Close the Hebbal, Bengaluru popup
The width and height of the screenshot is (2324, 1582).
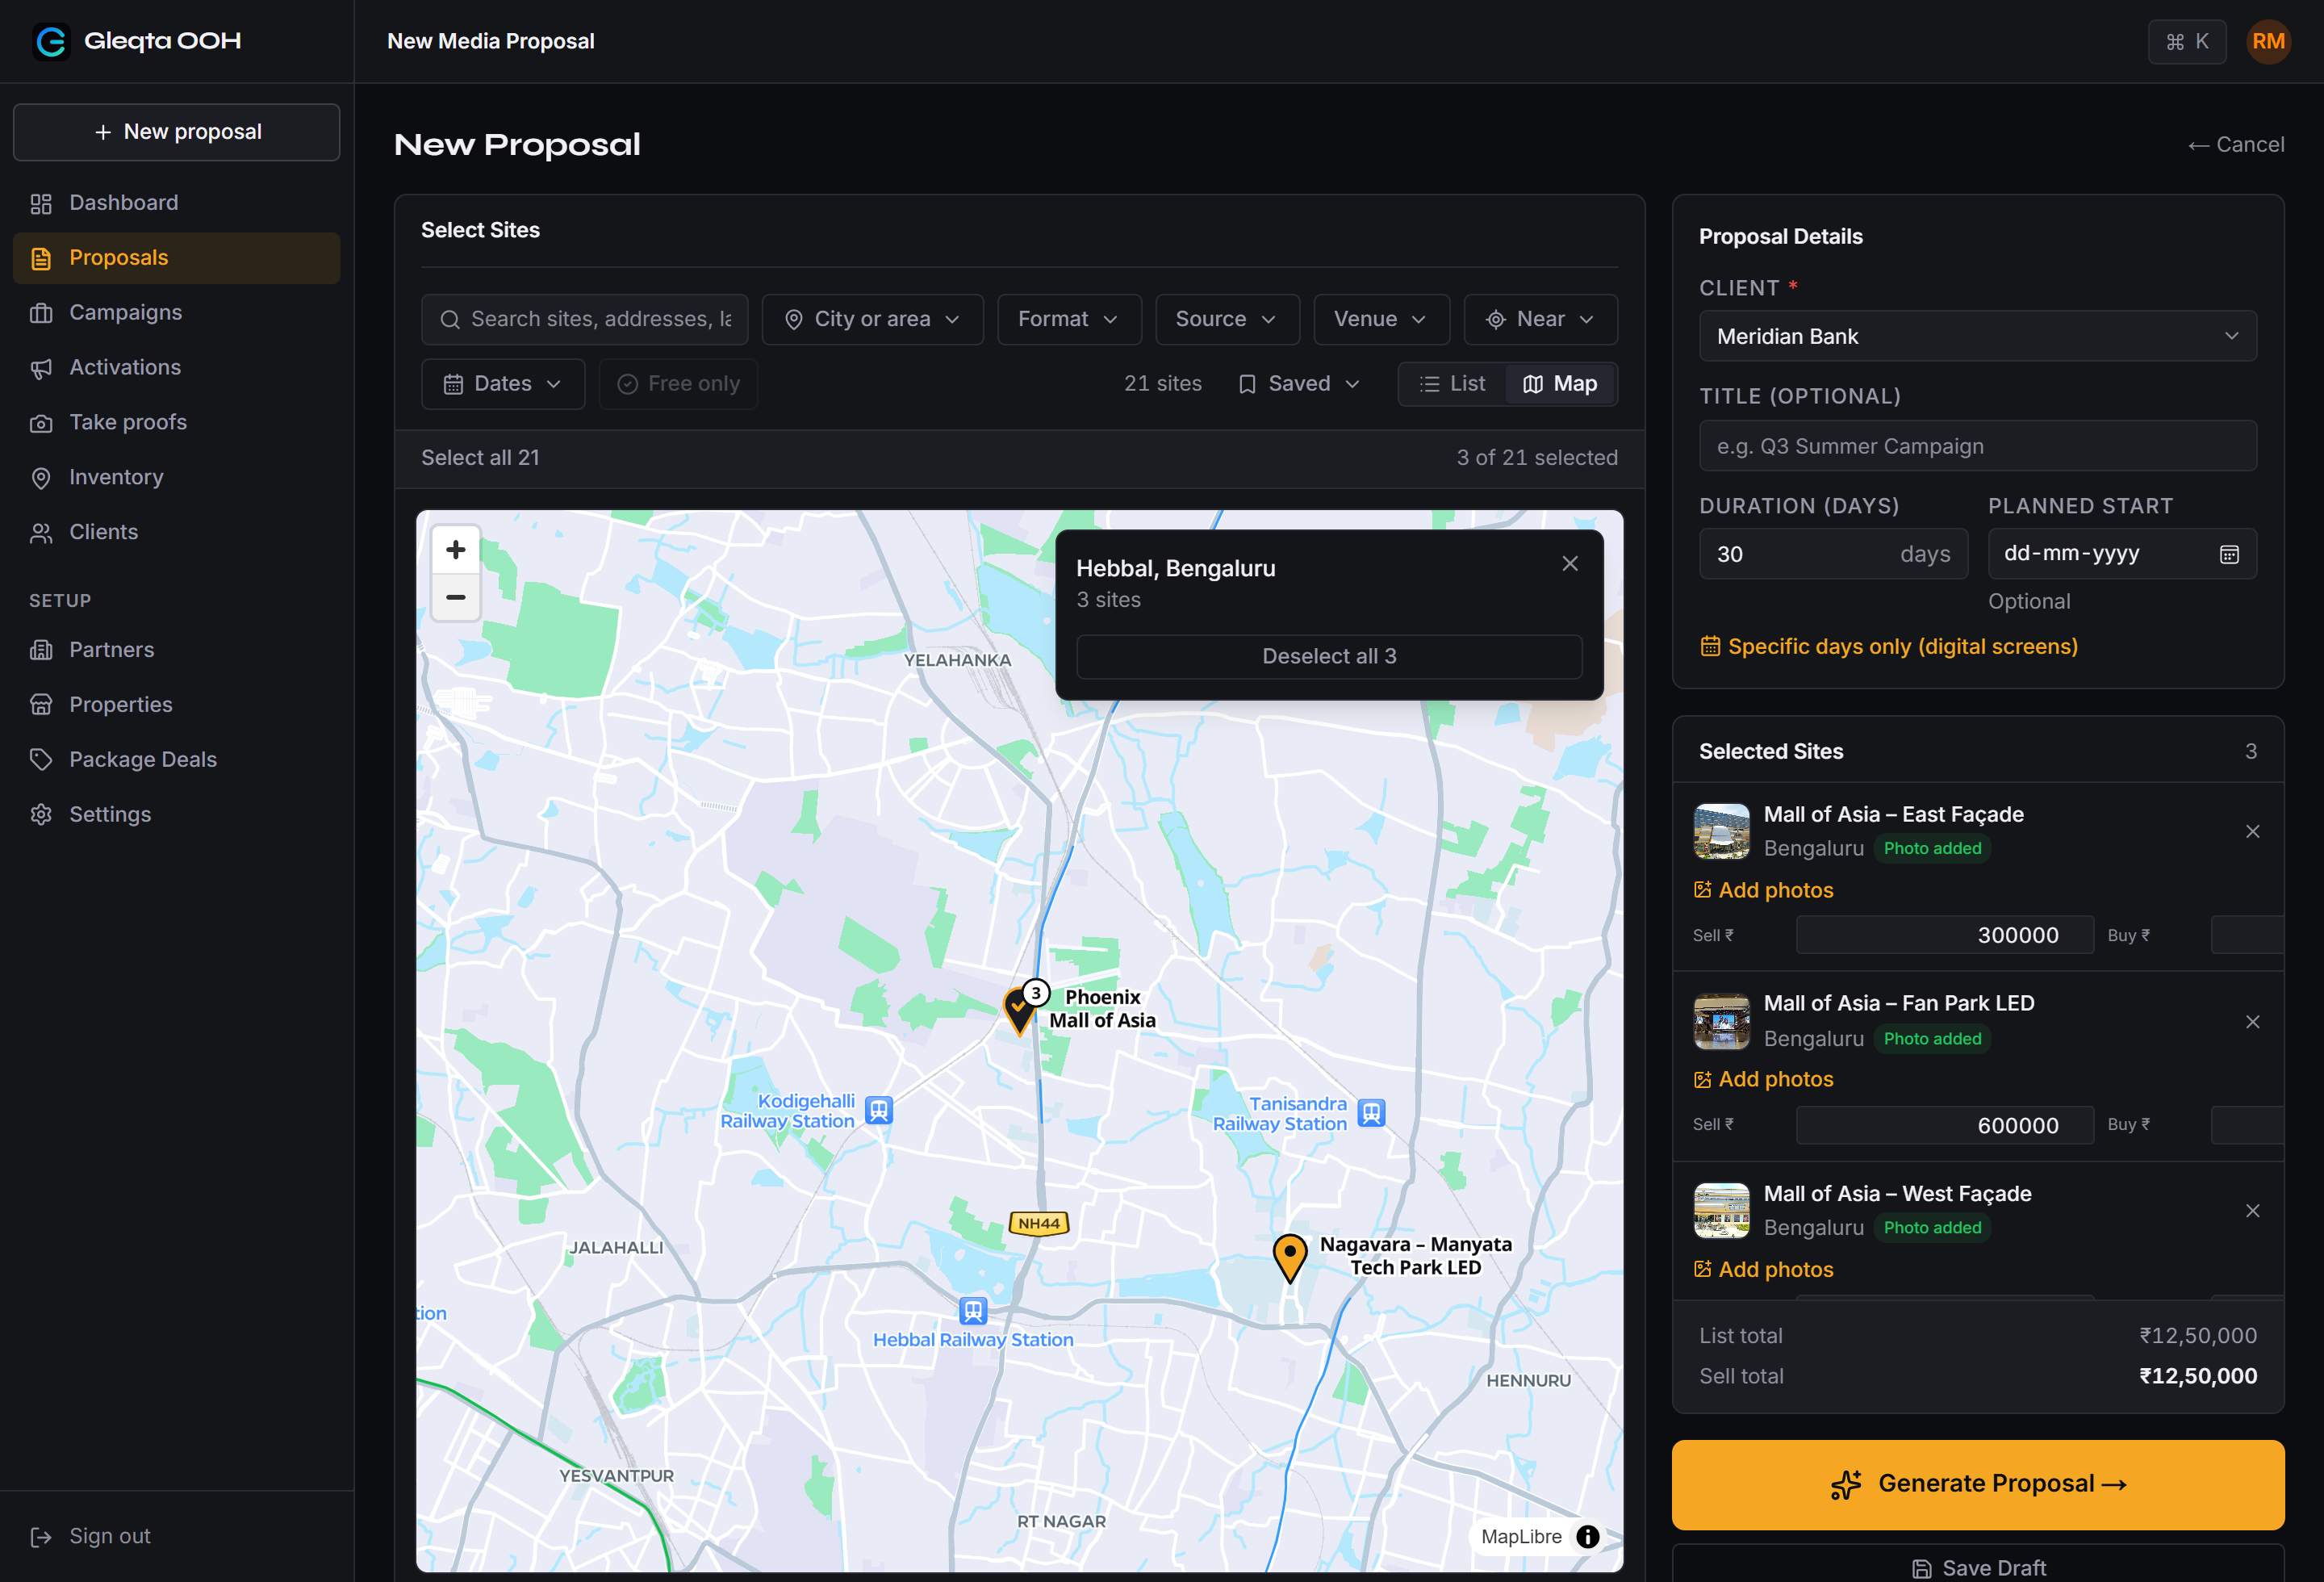(x=1570, y=564)
